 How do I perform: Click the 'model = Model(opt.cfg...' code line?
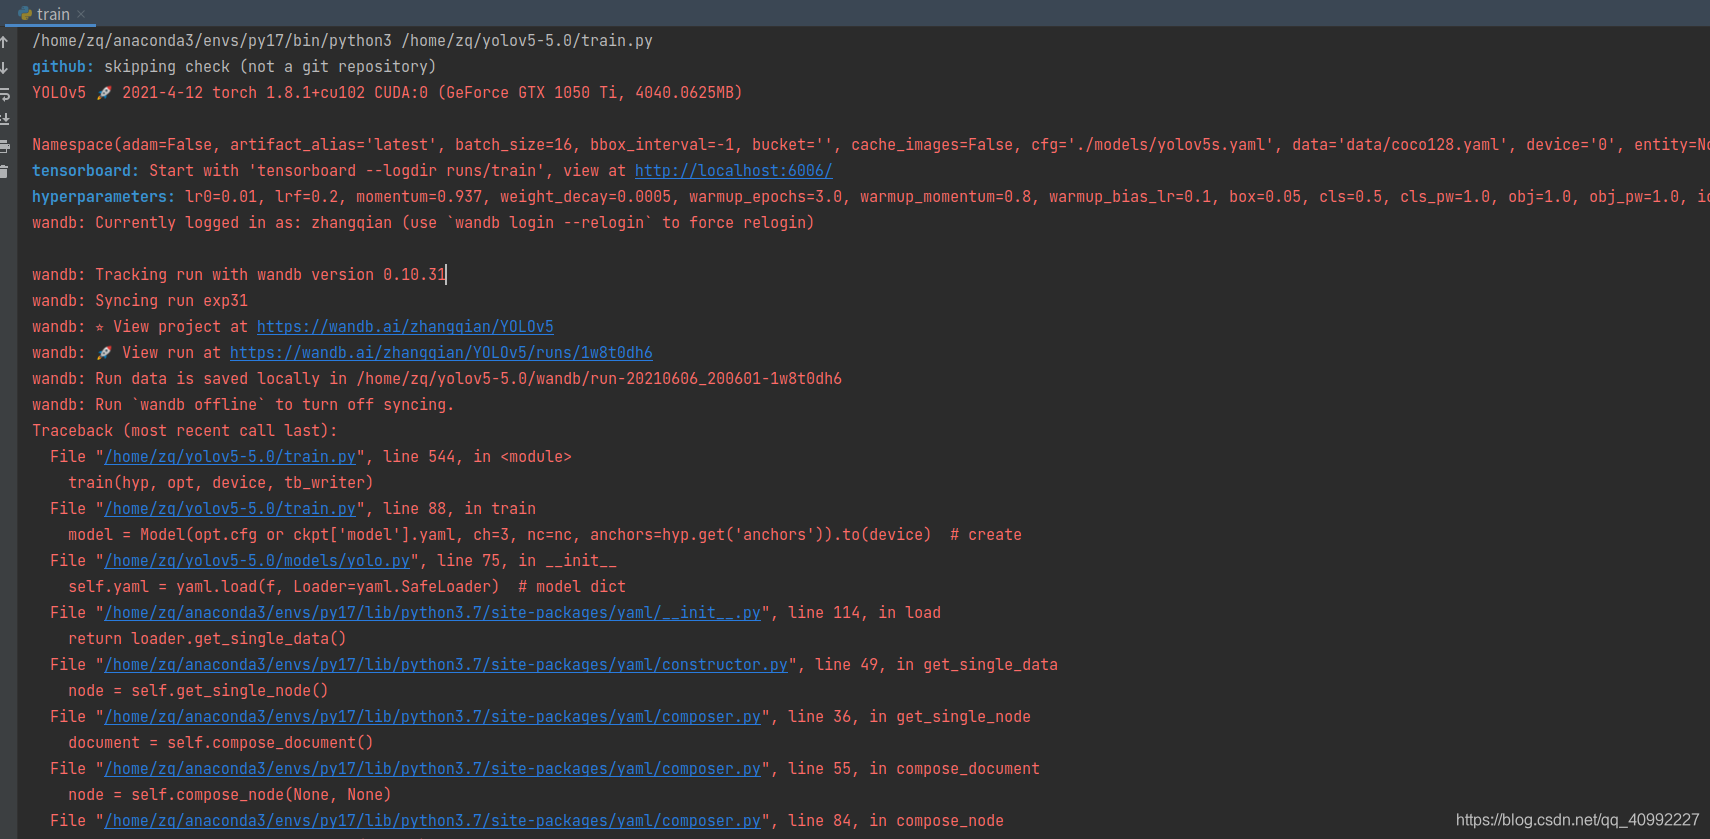point(545,535)
